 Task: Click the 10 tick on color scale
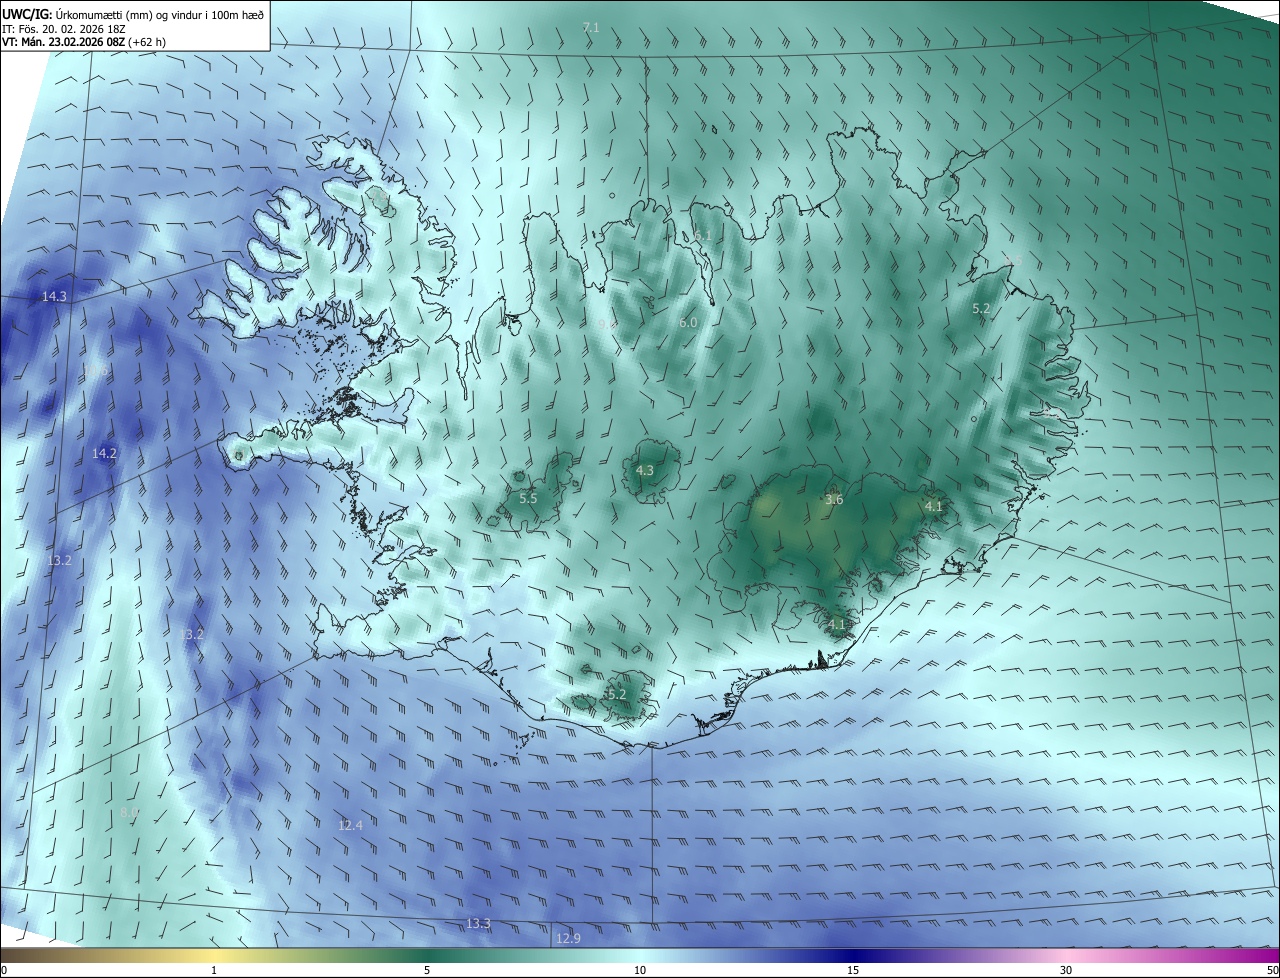click(x=640, y=970)
